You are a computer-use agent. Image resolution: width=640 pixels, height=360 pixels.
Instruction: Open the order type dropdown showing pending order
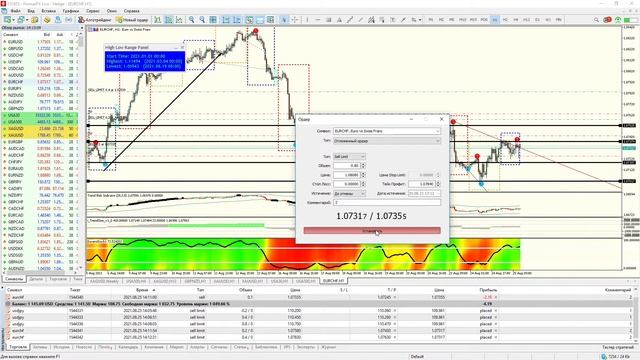(387, 141)
